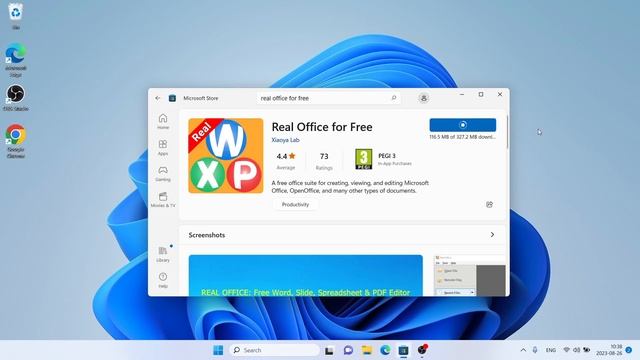Open the Wi-Fi network tray icon
This screenshot has width=640, height=360.
pyautogui.click(x=567, y=350)
